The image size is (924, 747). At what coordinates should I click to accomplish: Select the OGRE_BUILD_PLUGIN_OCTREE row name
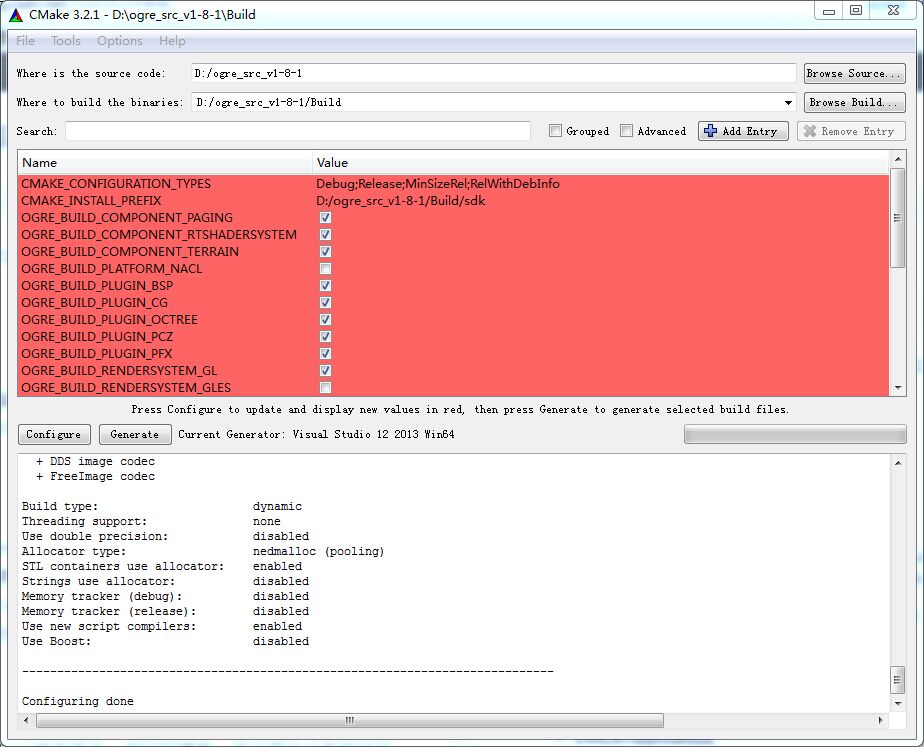click(x=110, y=320)
